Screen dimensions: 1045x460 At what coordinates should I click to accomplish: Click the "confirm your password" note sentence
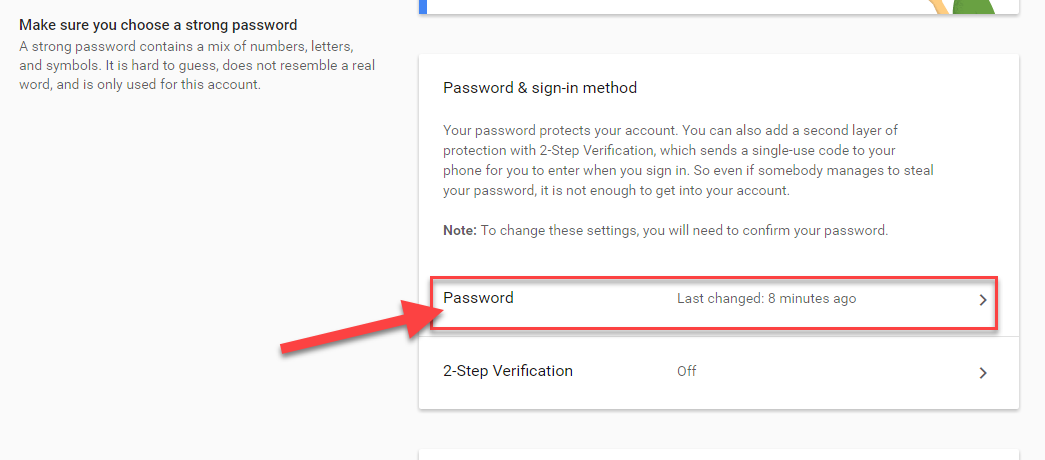point(684,231)
